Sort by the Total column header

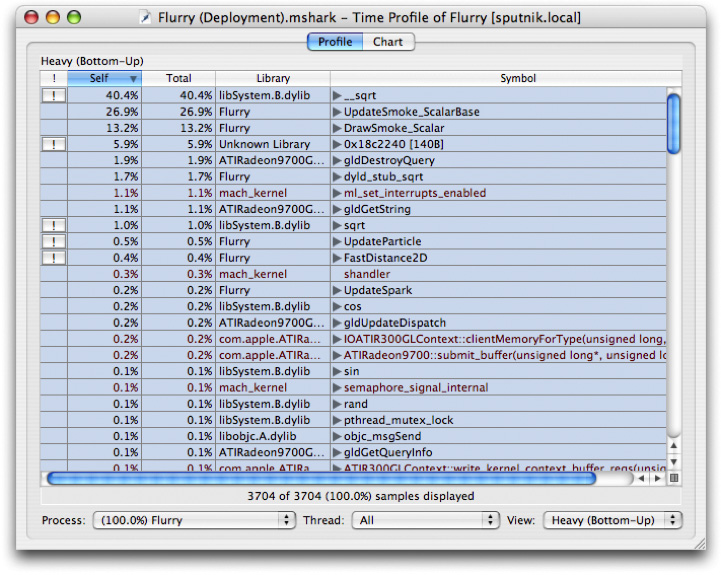click(x=178, y=78)
